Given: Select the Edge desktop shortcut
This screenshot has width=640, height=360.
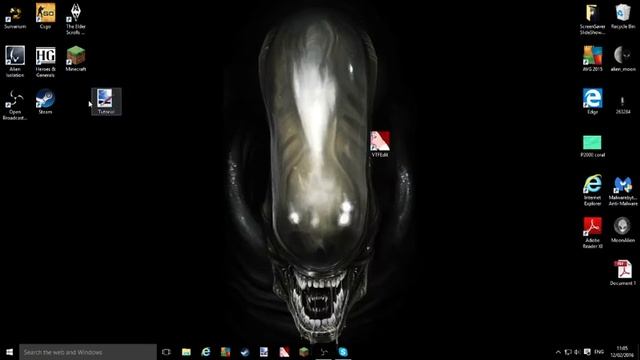Looking at the screenshot, I should pyautogui.click(x=593, y=102).
